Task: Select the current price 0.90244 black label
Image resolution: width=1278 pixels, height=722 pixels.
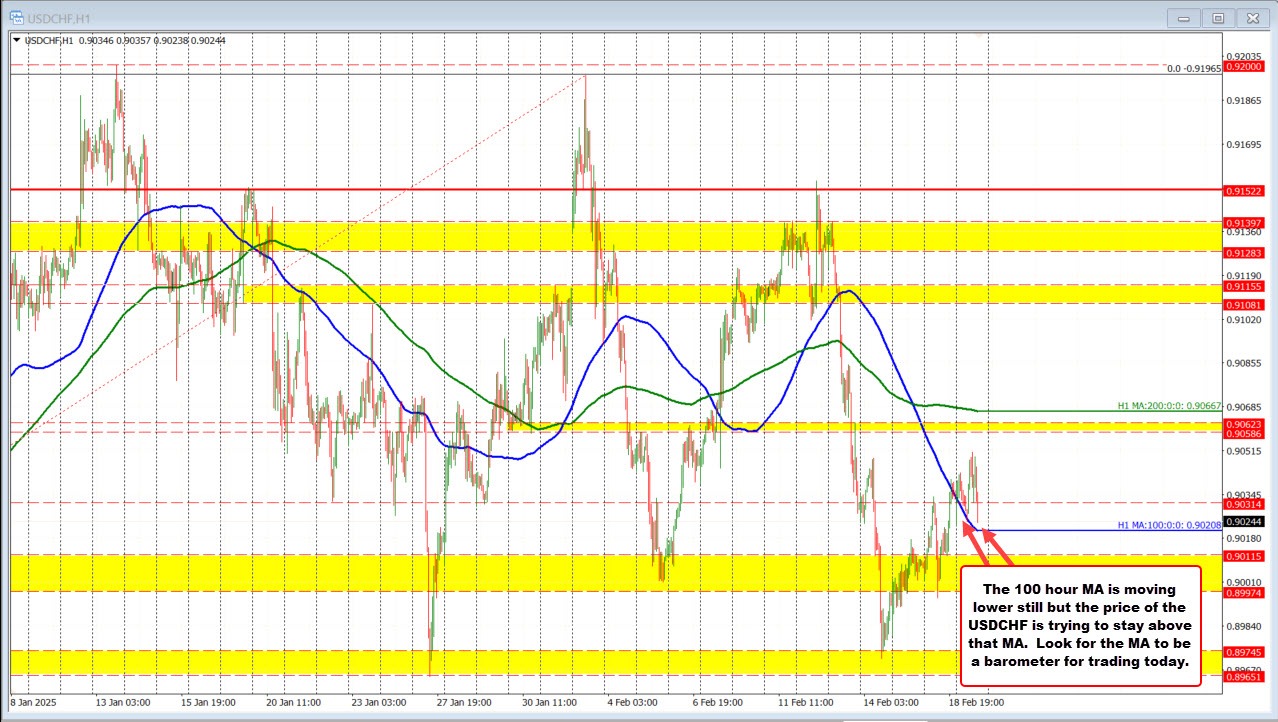Action: coord(1243,521)
